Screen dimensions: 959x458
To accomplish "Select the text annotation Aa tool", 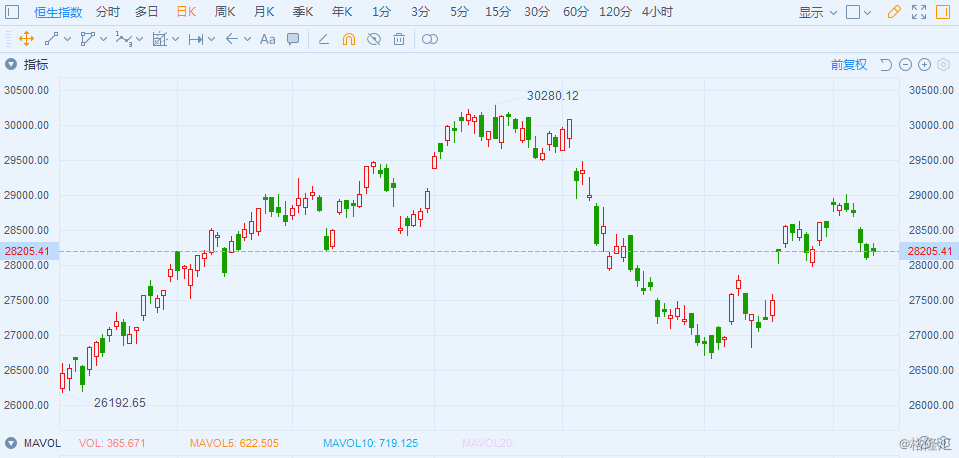I will [267, 39].
